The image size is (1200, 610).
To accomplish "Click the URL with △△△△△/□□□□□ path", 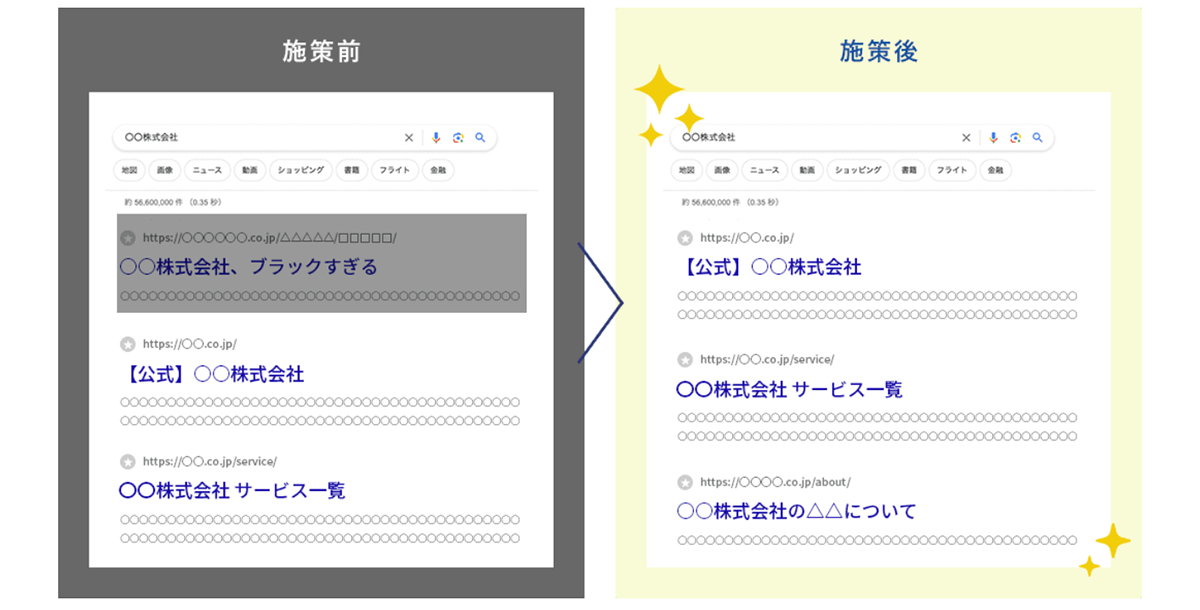I will [270, 238].
